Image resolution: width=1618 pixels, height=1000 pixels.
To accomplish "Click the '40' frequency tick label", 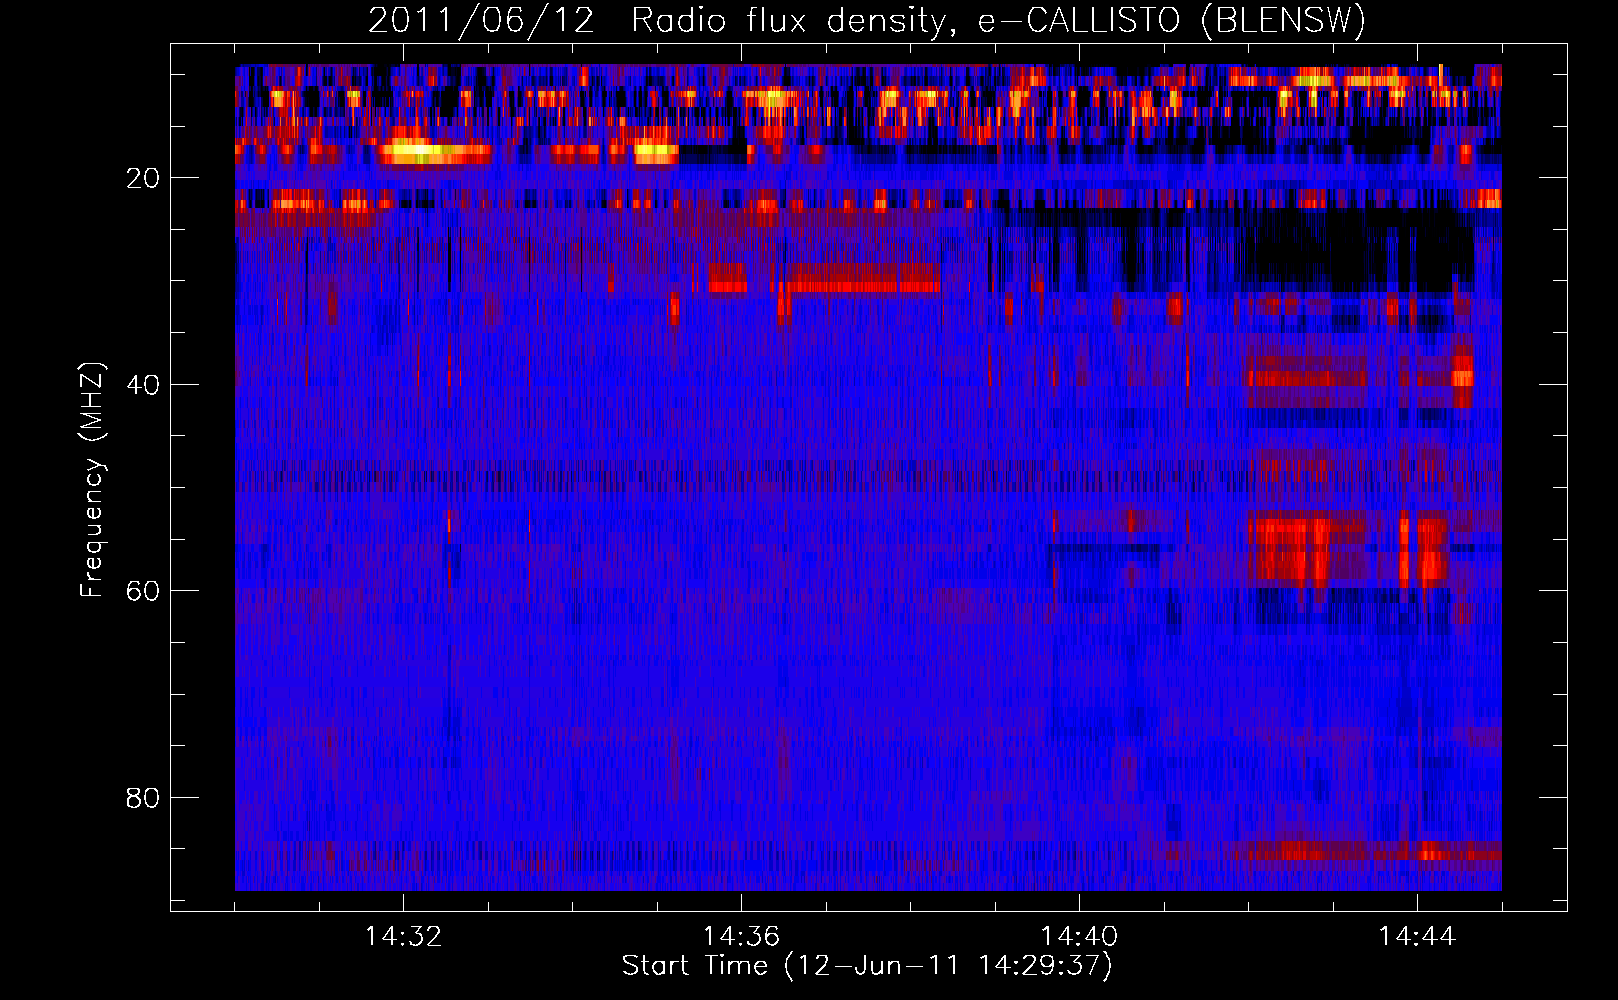I will [x=143, y=385].
